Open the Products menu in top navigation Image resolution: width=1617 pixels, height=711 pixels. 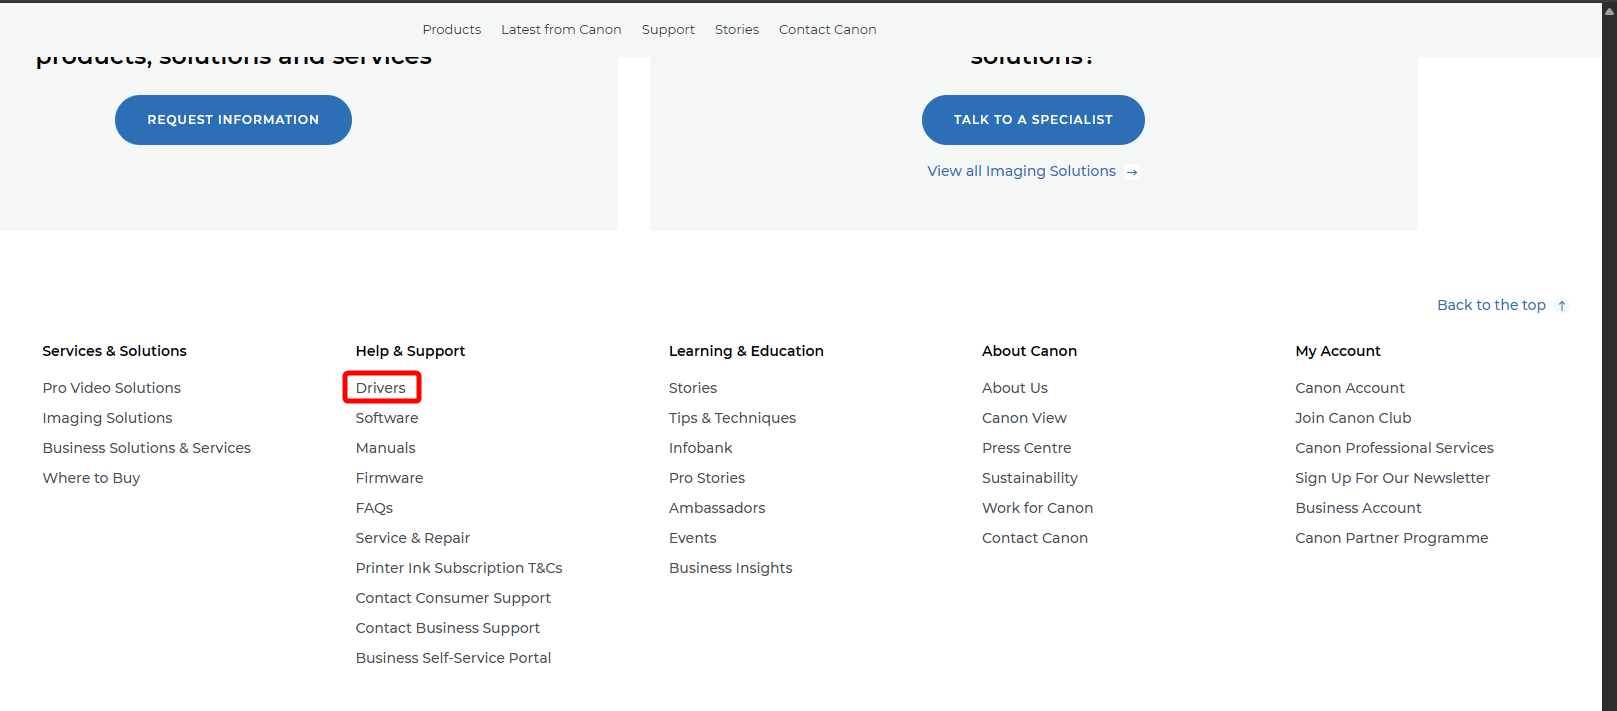[451, 30]
